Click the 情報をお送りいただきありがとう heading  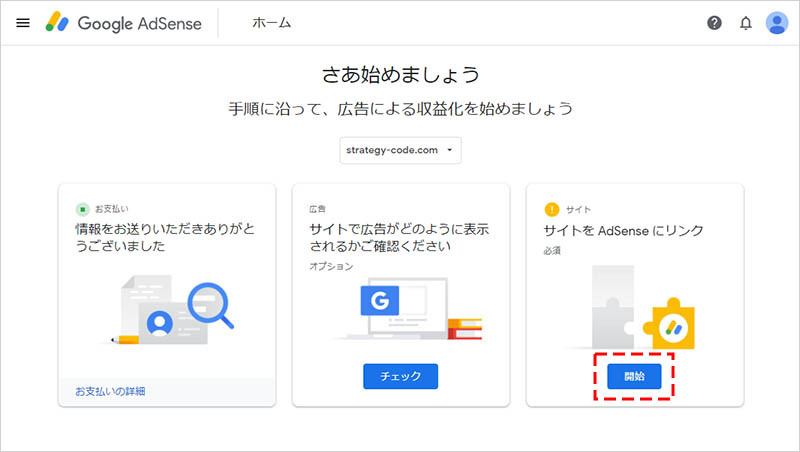[165, 237]
